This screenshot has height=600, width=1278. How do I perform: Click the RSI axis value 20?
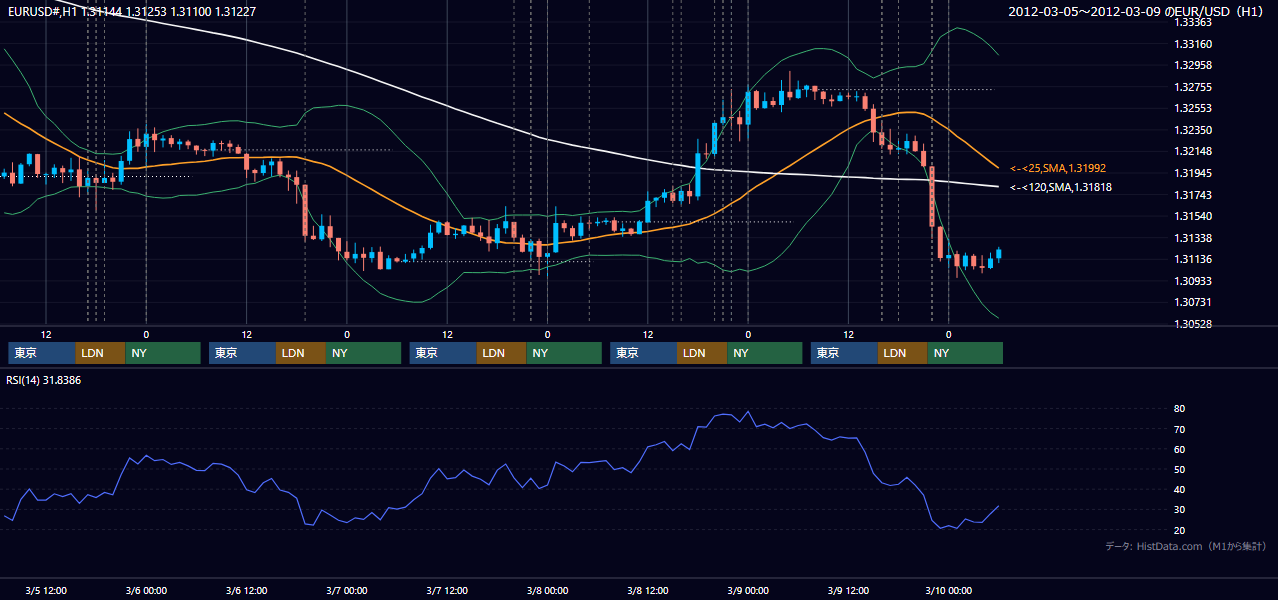1179,530
